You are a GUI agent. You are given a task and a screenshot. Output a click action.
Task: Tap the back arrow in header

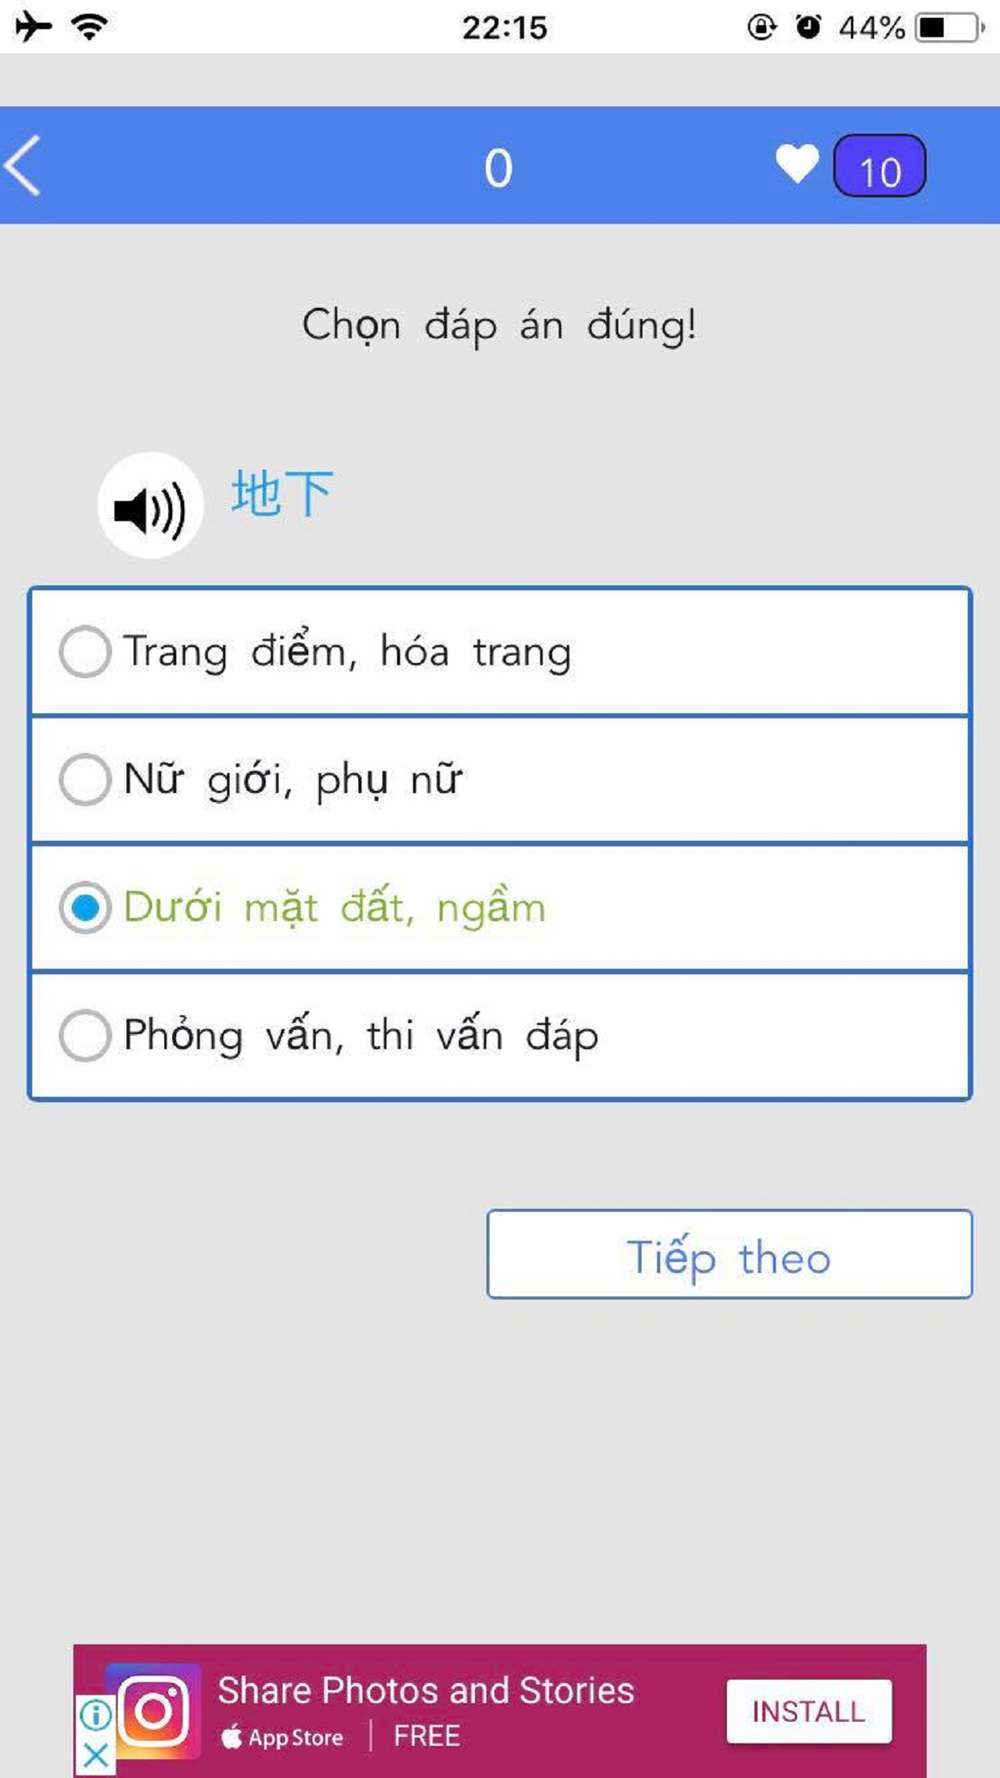point(24,165)
